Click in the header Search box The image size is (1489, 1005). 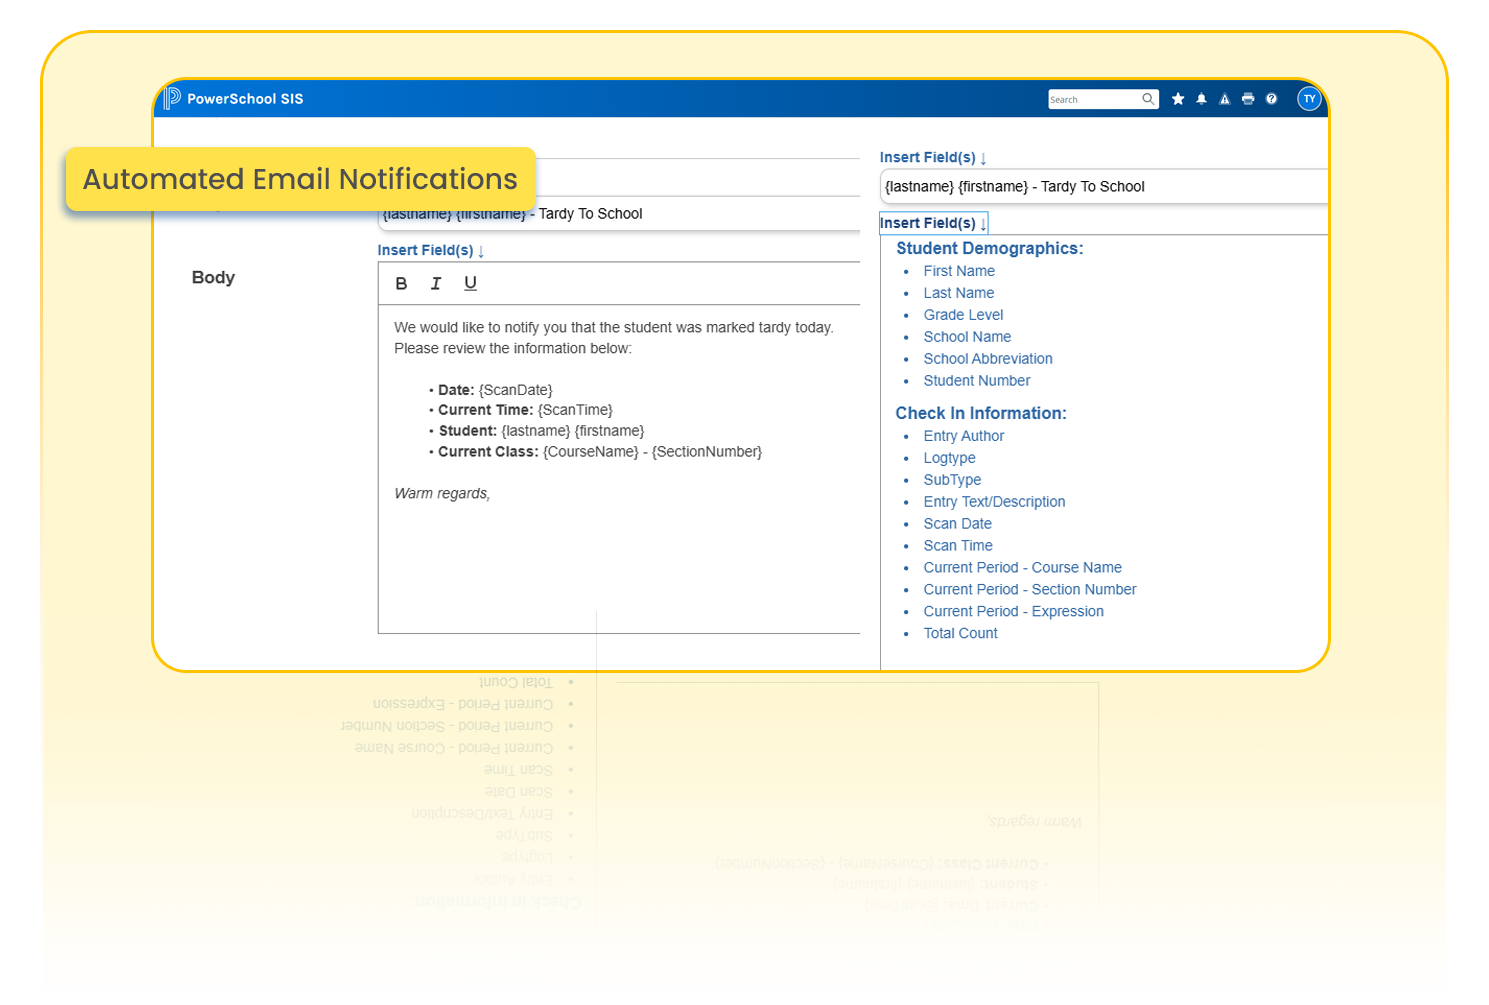1093,99
